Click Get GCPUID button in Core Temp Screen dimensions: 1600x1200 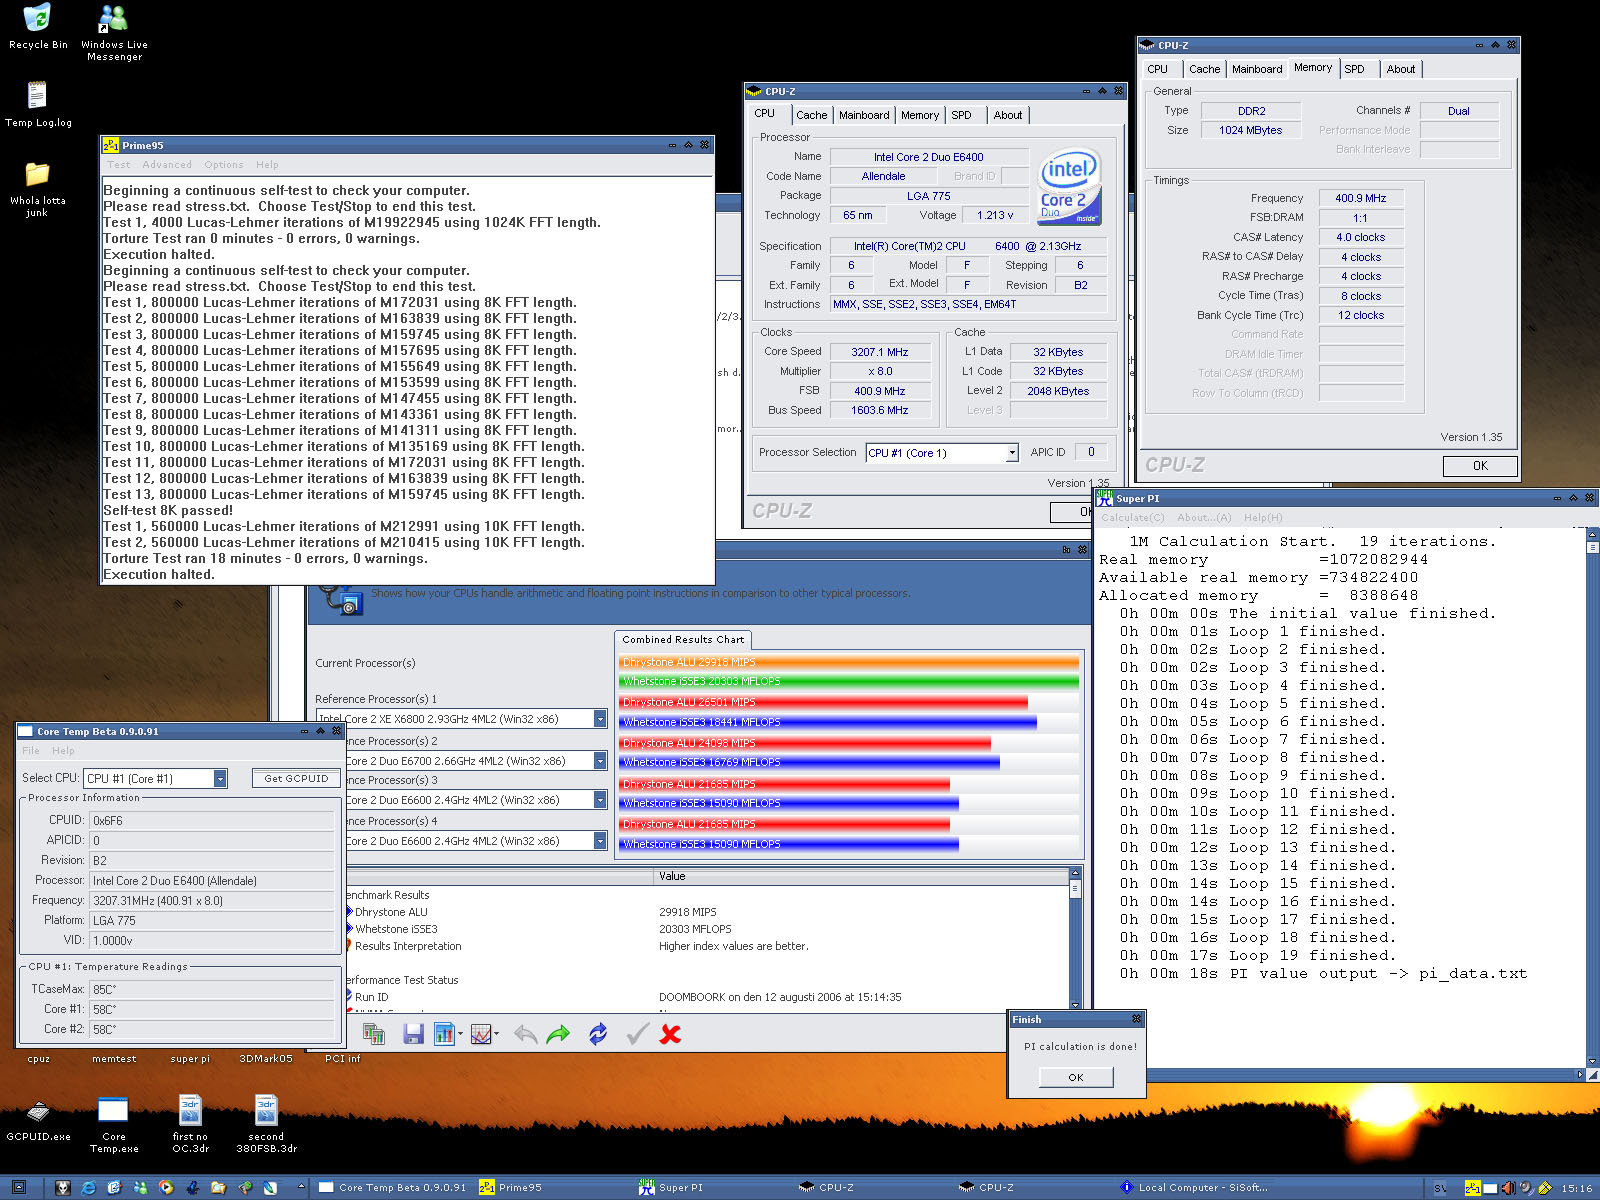[x=296, y=778]
